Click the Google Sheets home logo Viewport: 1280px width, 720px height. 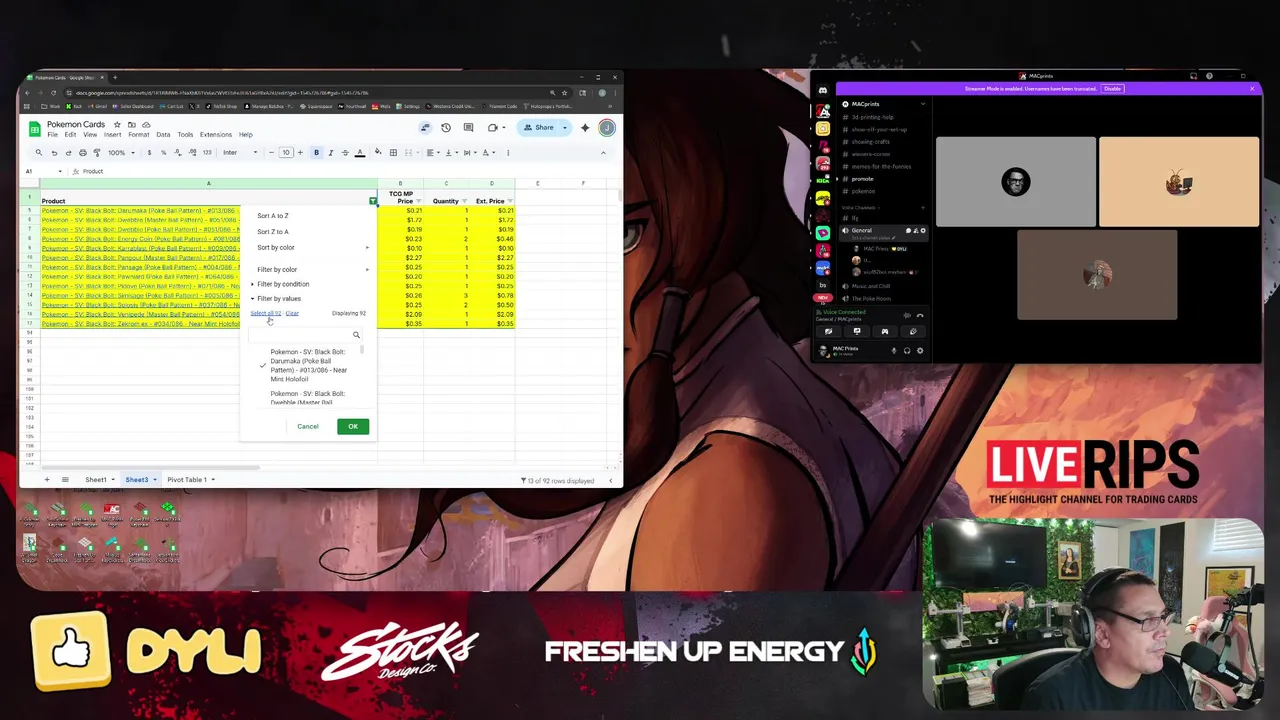(x=34, y=129)
